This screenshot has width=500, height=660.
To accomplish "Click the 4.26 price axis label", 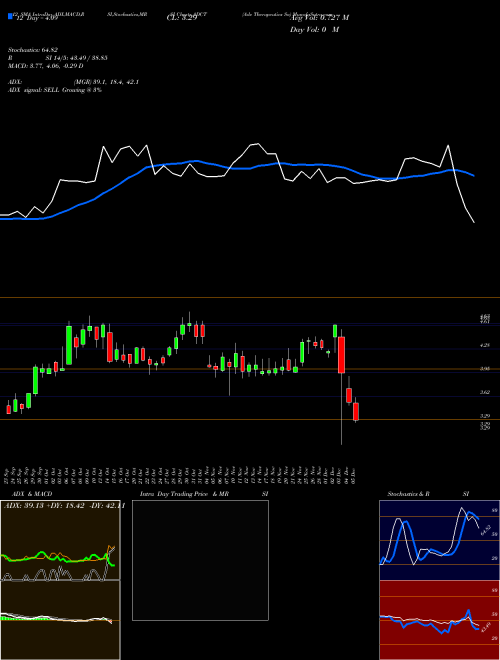I will coord(485,345).
